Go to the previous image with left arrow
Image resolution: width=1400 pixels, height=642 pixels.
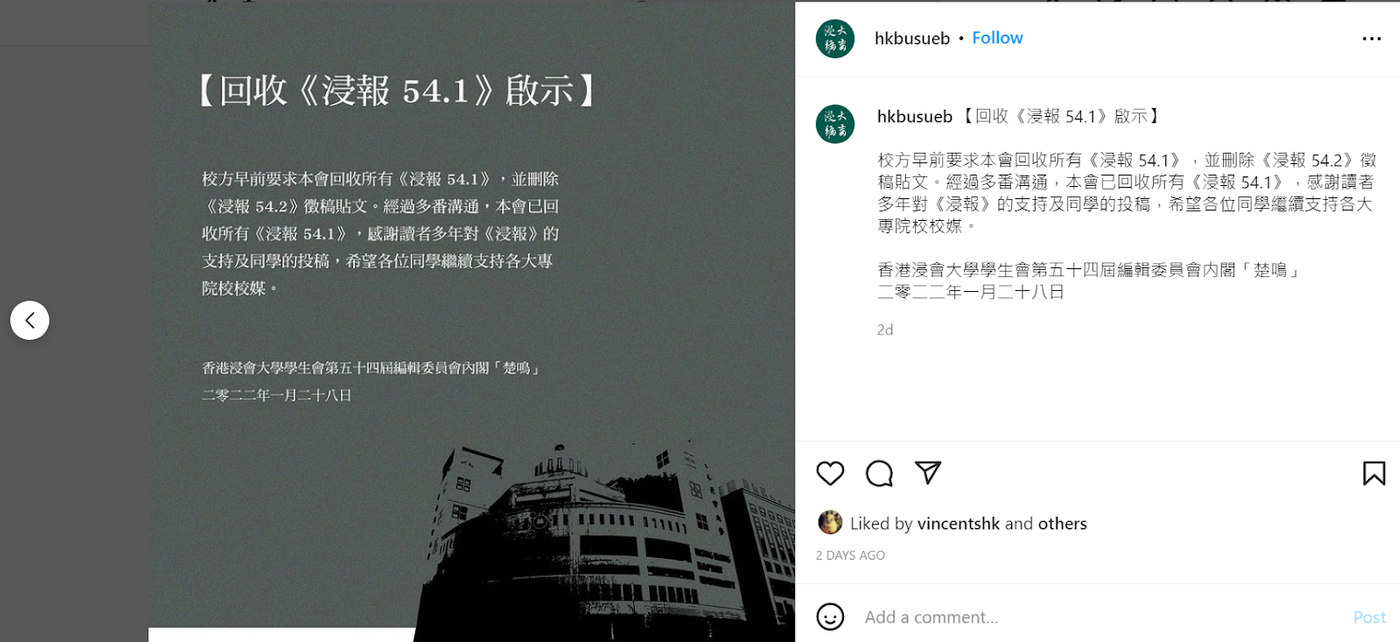click(30, 320)
